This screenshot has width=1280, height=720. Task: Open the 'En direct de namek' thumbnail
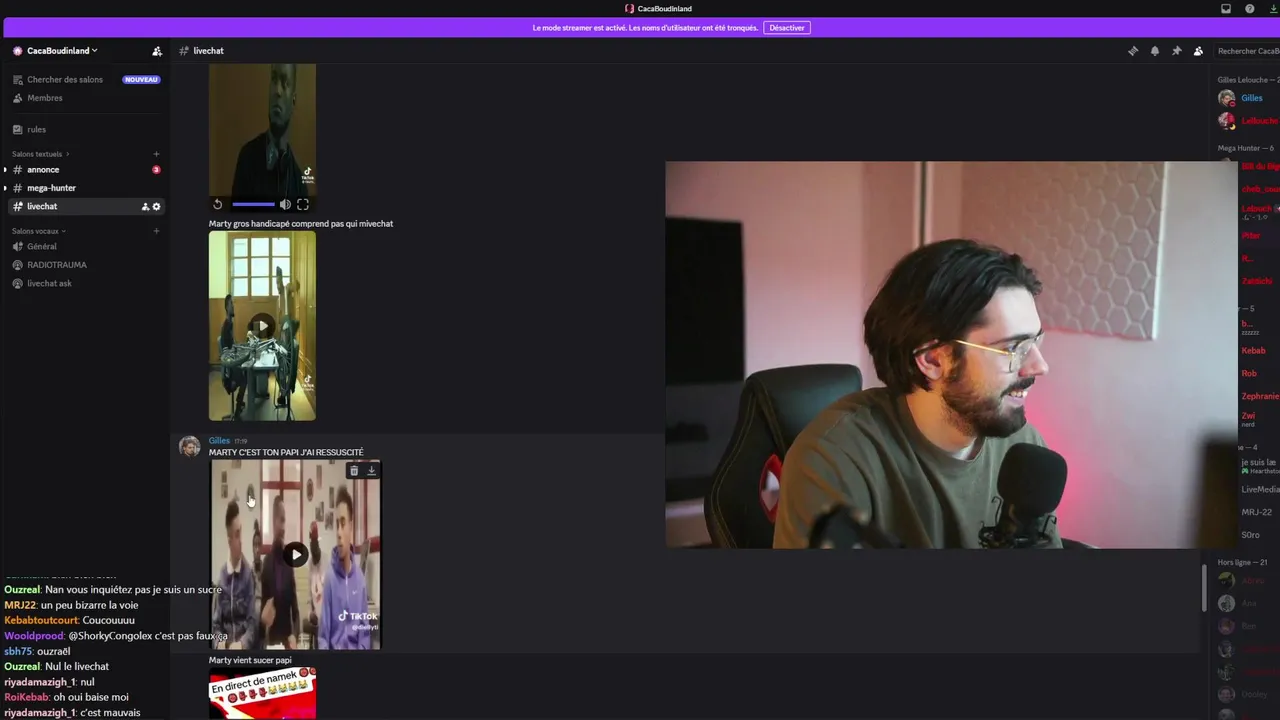(x=262, y=695)
